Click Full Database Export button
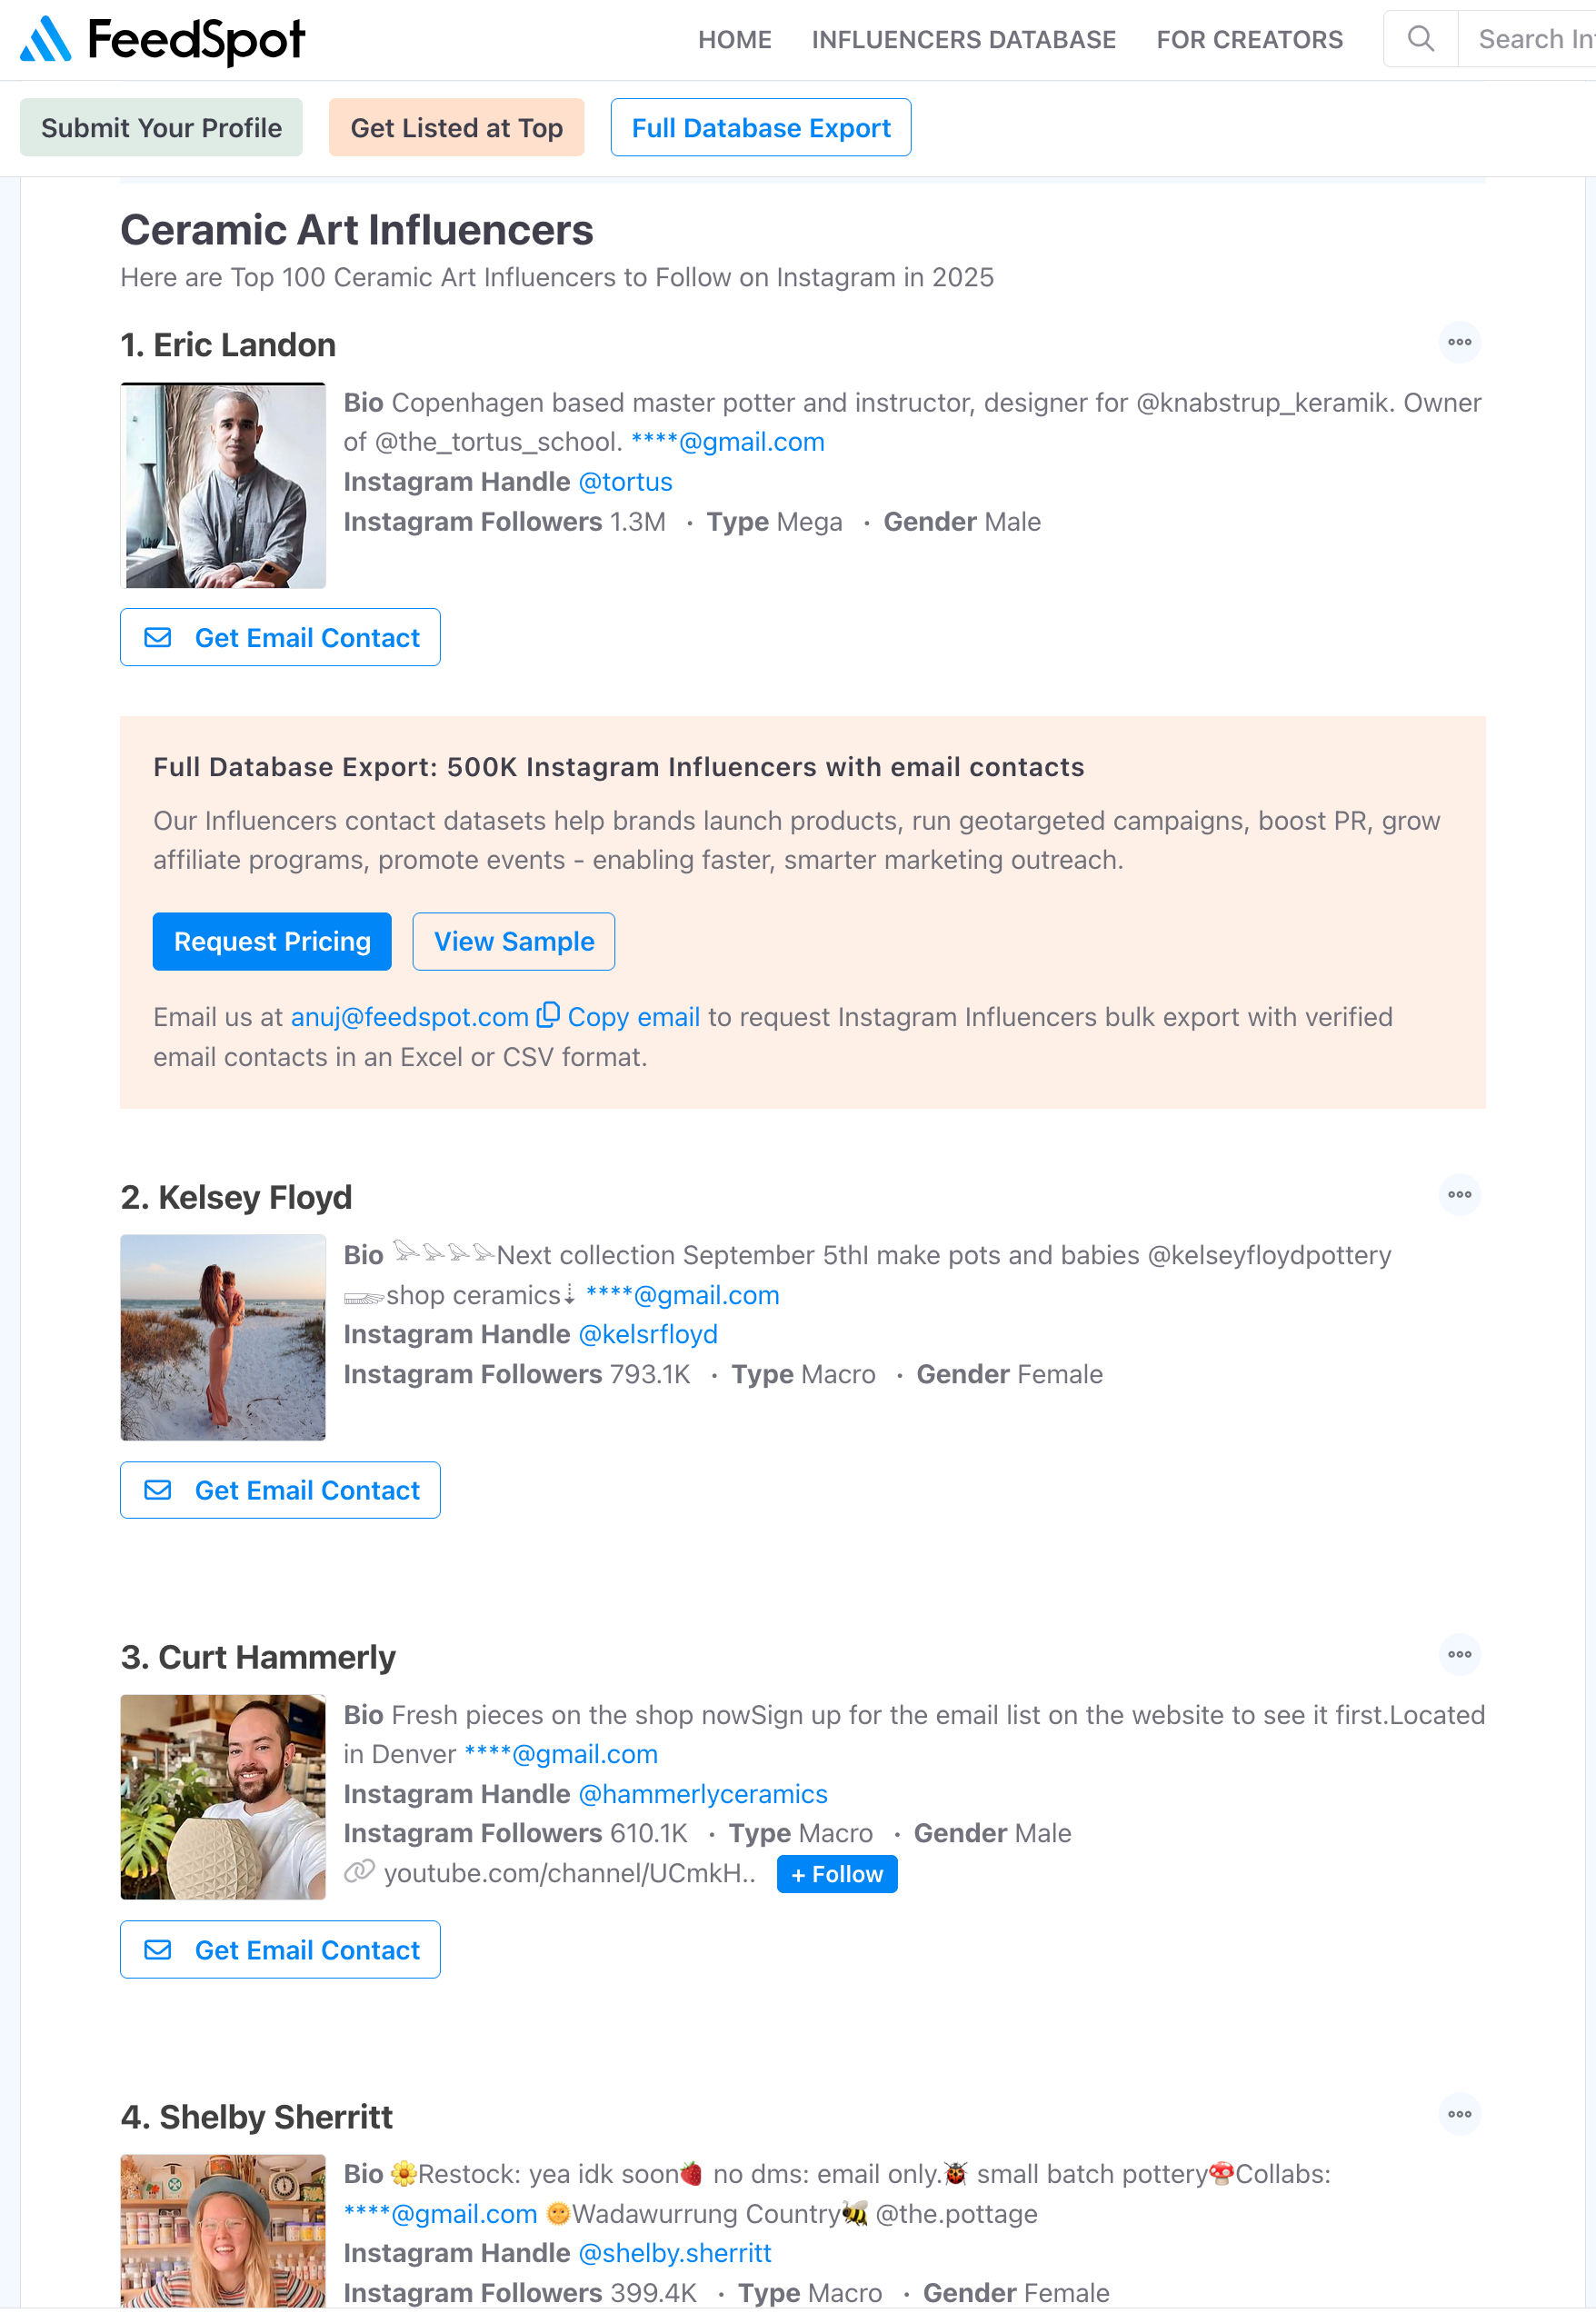The width and height of the screenshot is (1596, 2323). 760,128
